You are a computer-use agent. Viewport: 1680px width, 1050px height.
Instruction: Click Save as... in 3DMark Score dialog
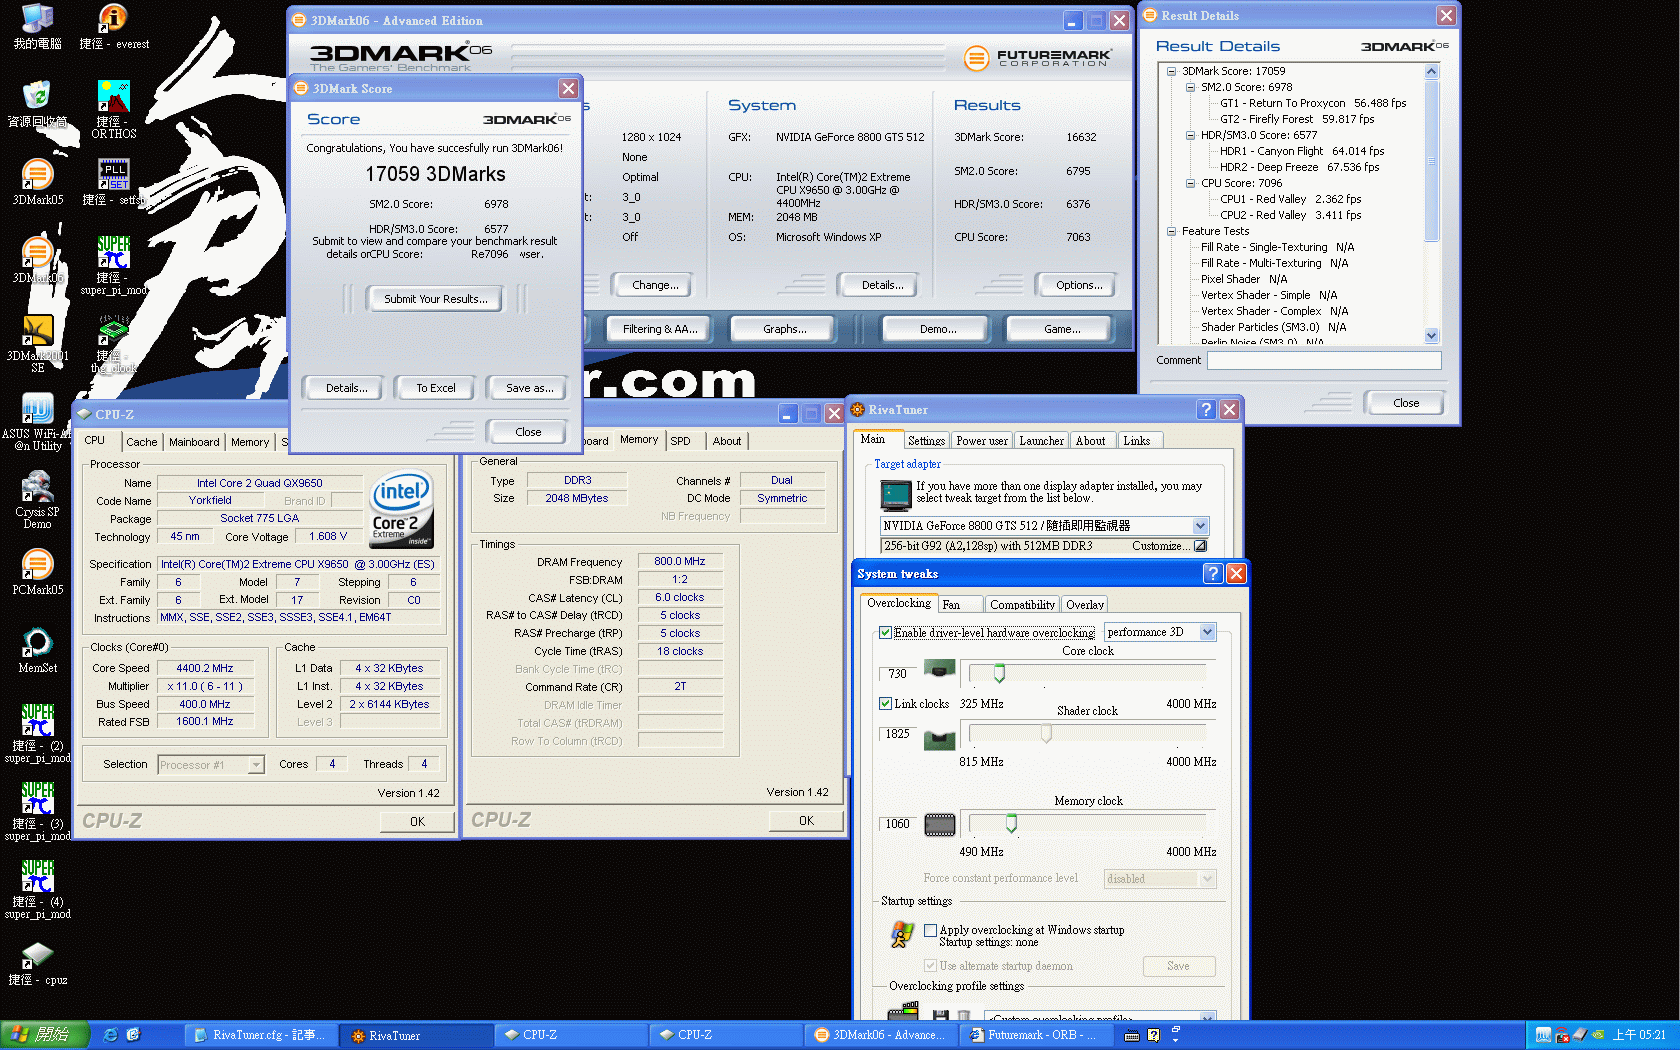[x=529, y=388]
